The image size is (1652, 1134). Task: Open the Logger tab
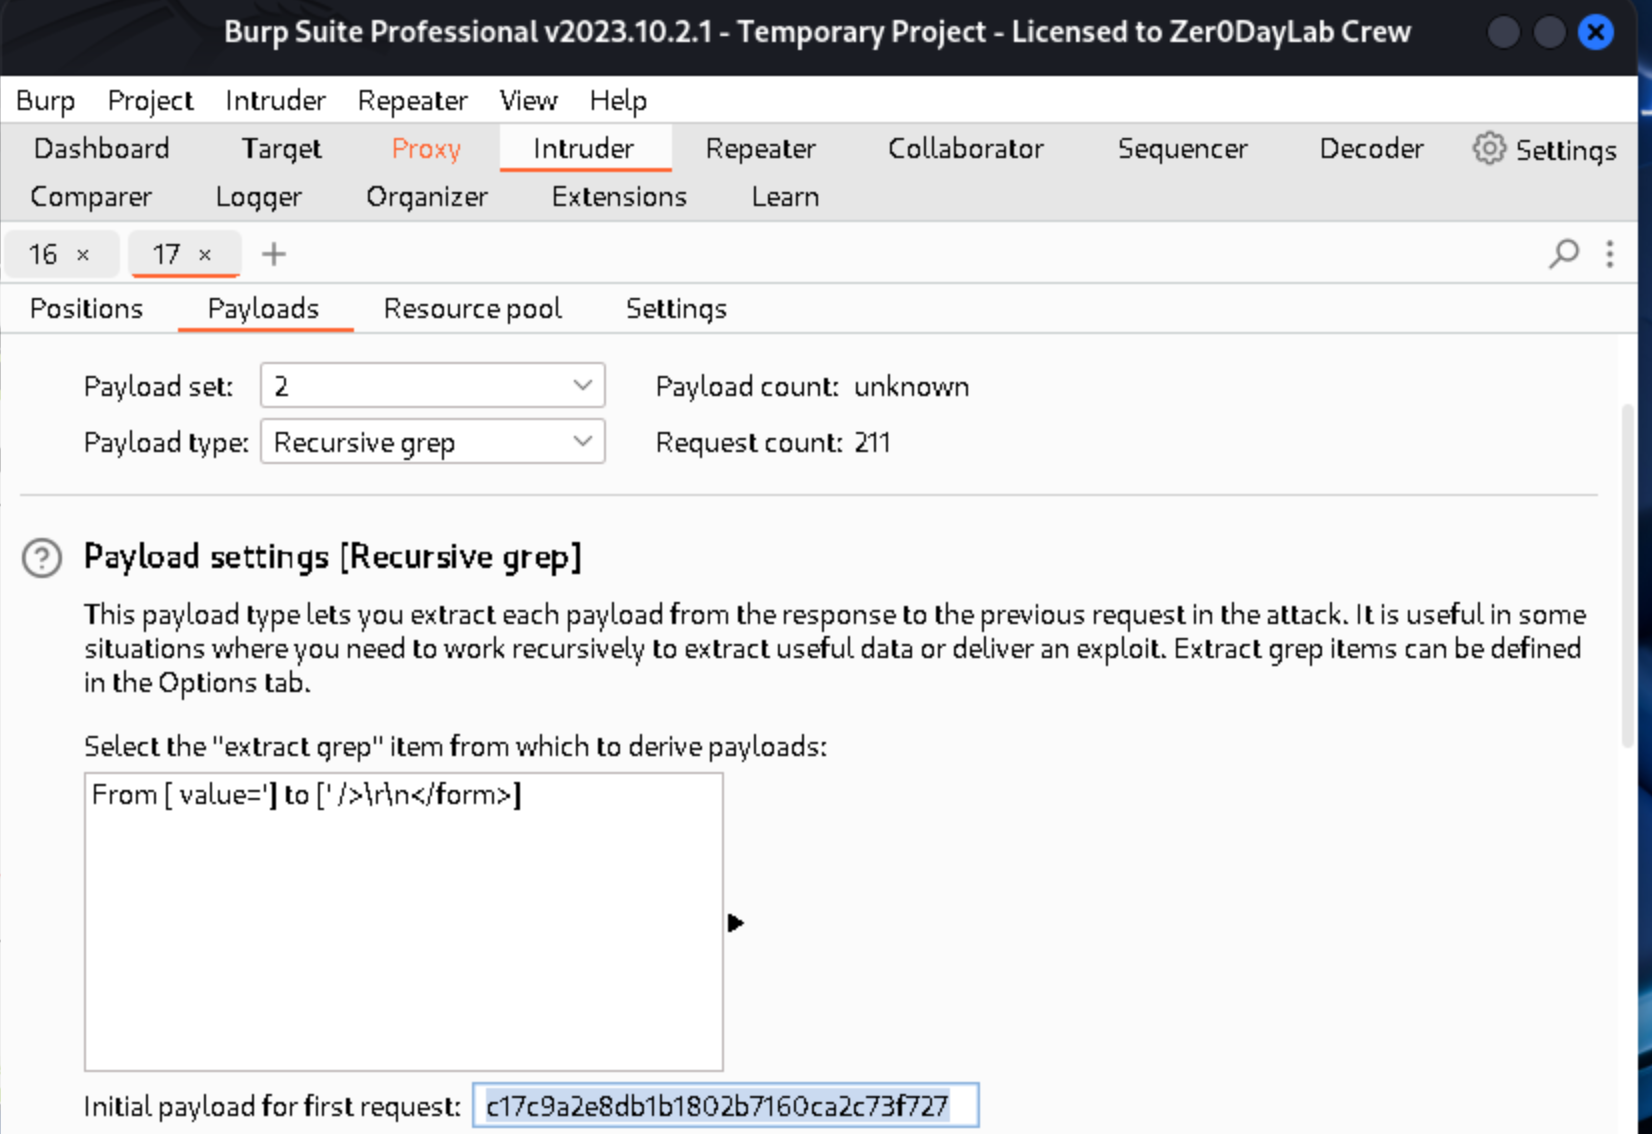[258, 197]
